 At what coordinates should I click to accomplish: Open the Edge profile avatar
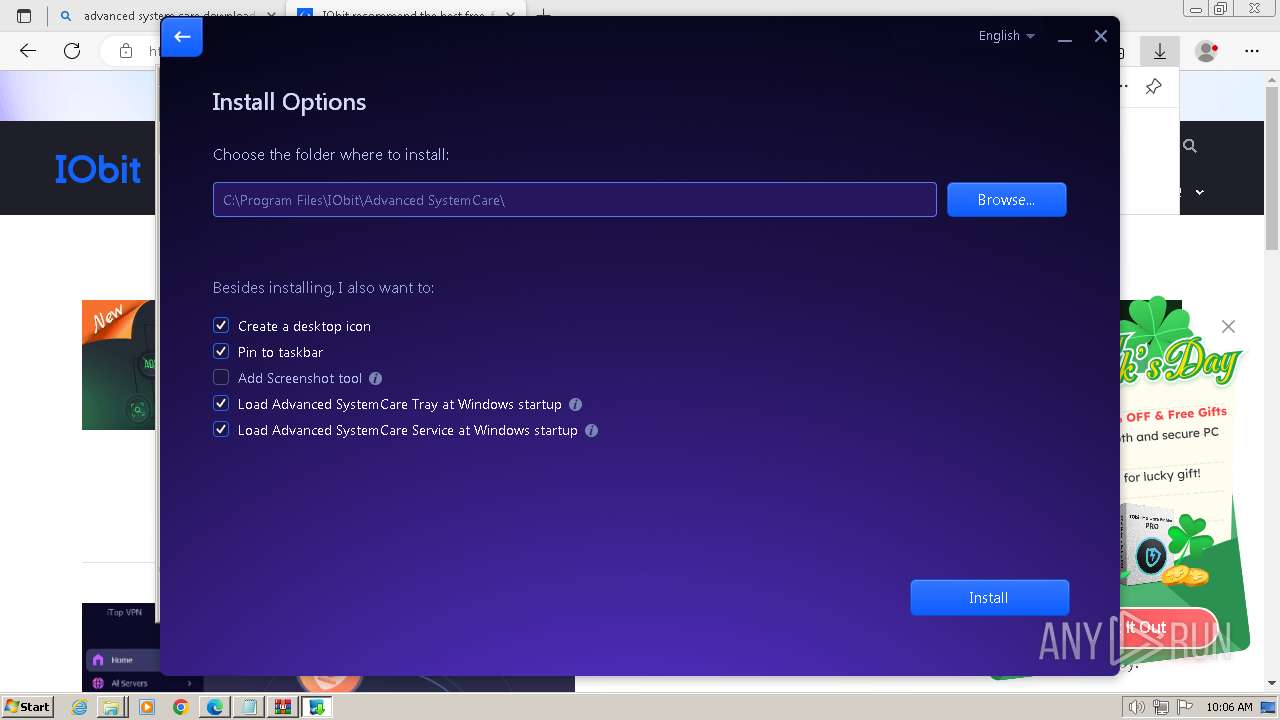point(1207,51)
